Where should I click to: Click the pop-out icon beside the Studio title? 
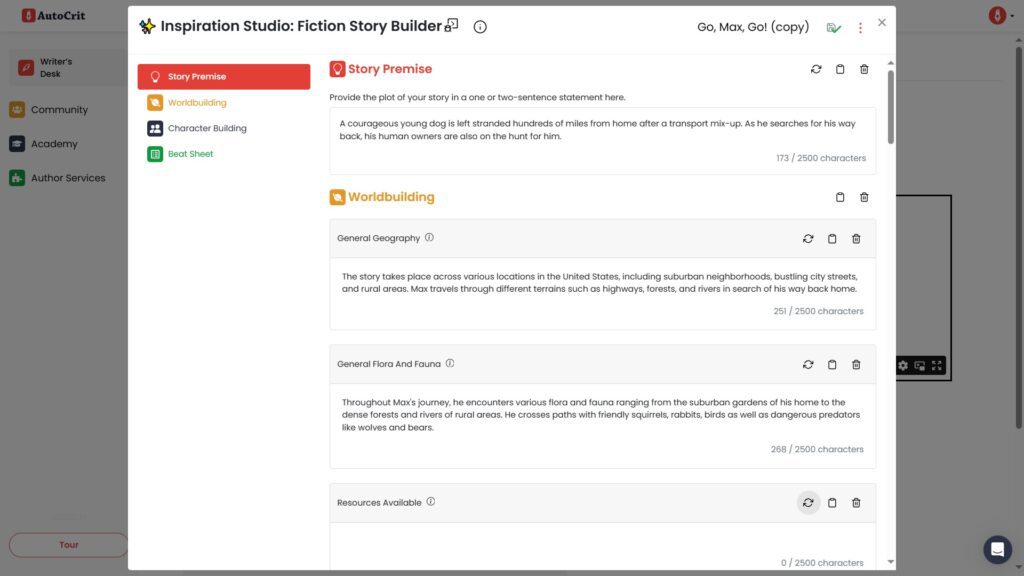point(452,24)
